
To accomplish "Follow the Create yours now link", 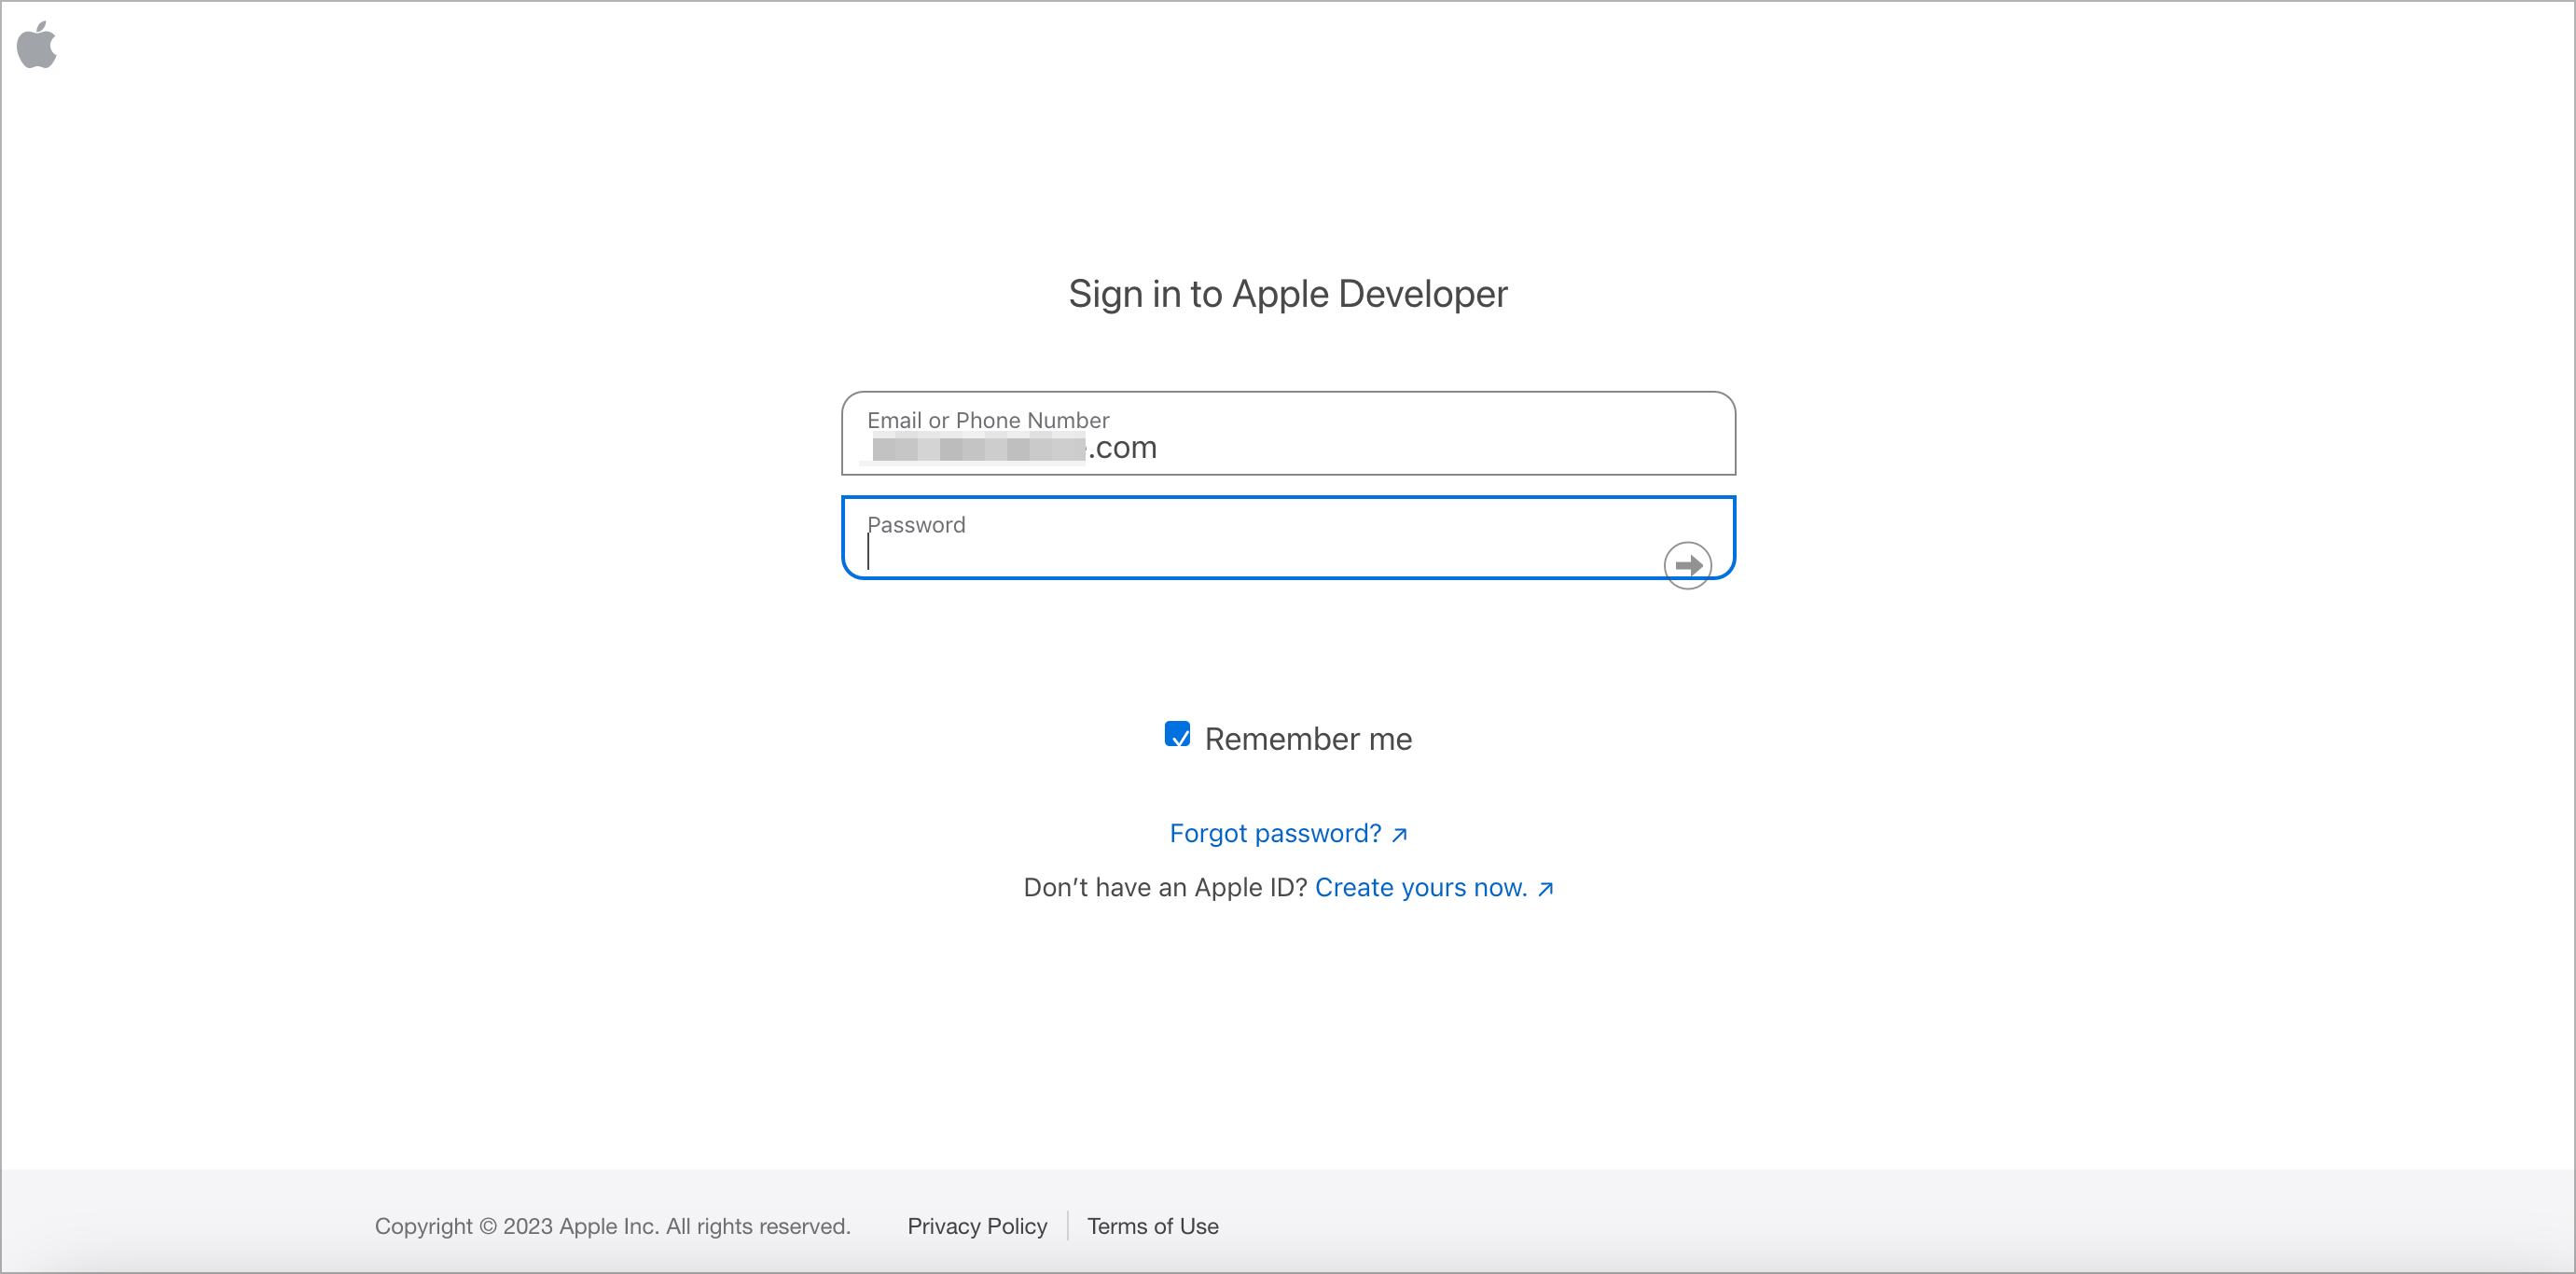I will point(1433,888).
